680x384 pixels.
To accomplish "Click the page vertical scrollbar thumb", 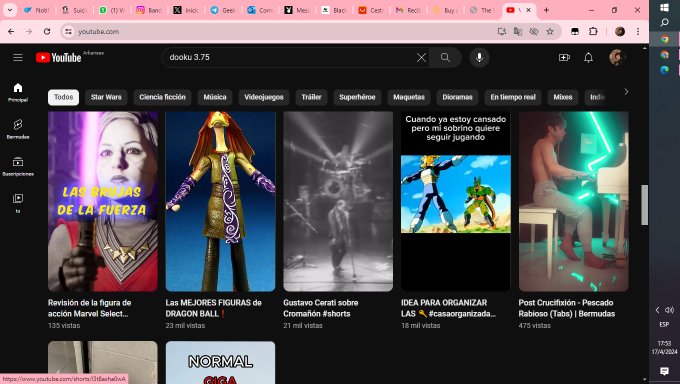I will [644, 205].
